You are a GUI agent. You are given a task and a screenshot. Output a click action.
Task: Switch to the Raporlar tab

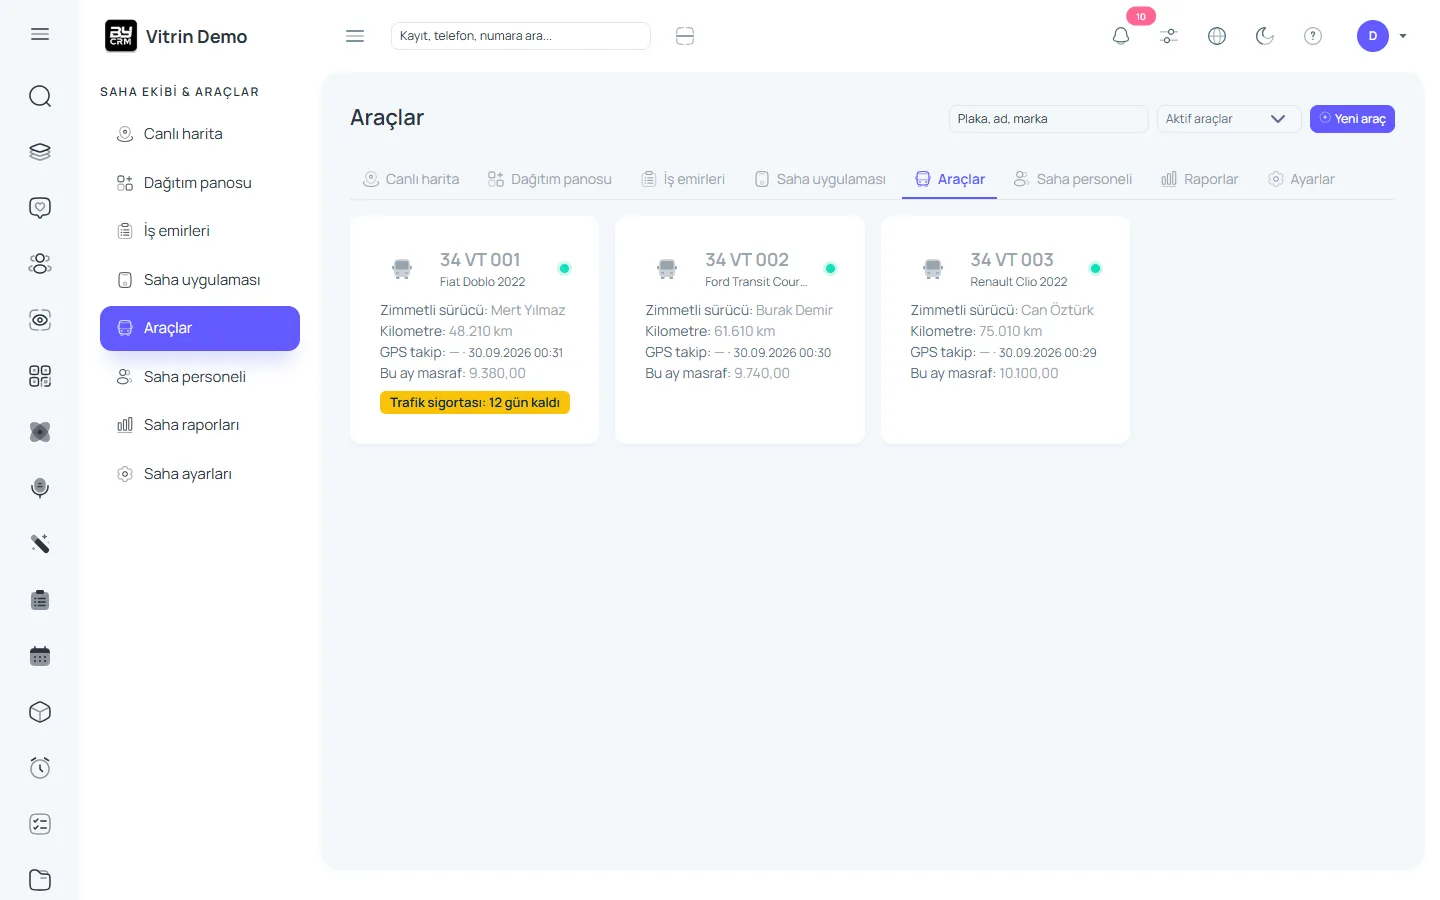coord(1200,179)
